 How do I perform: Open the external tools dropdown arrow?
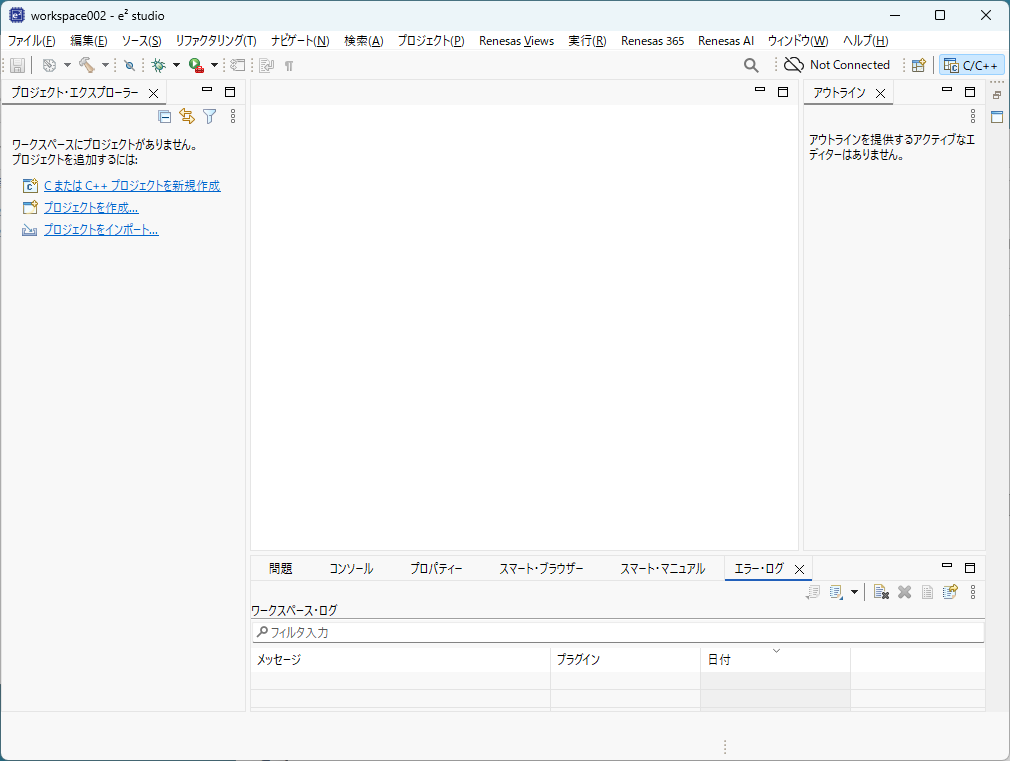(x=214, y=65)
